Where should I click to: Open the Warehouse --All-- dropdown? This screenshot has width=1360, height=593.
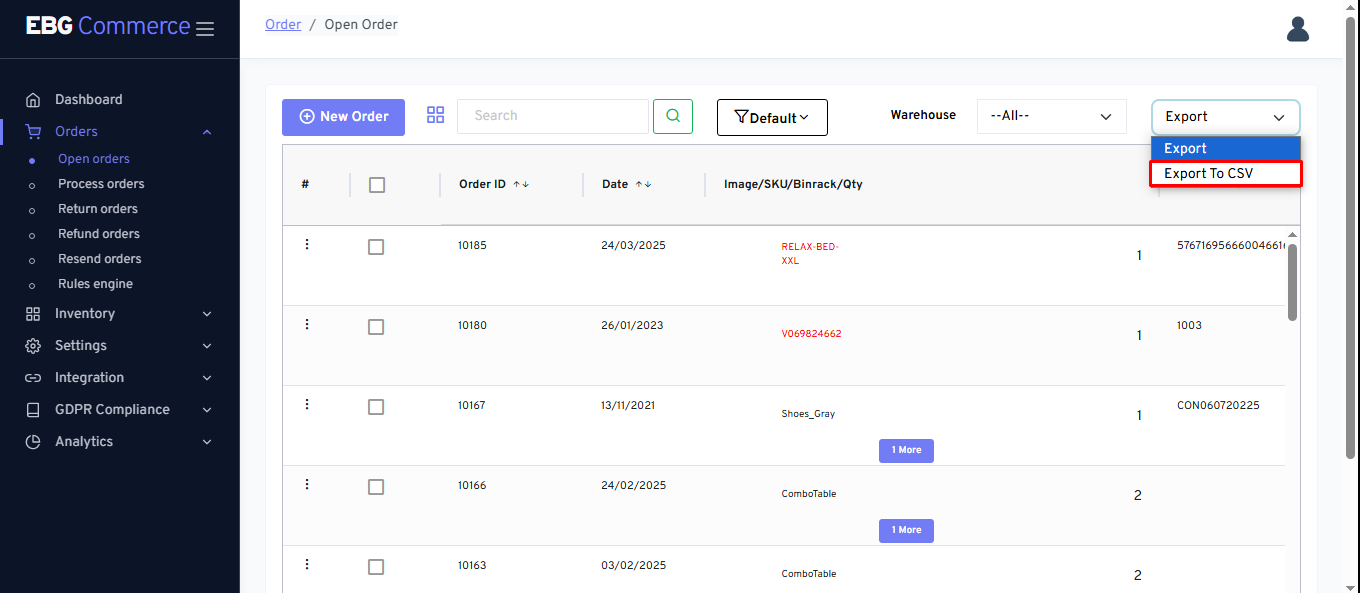pos(1051,116)
